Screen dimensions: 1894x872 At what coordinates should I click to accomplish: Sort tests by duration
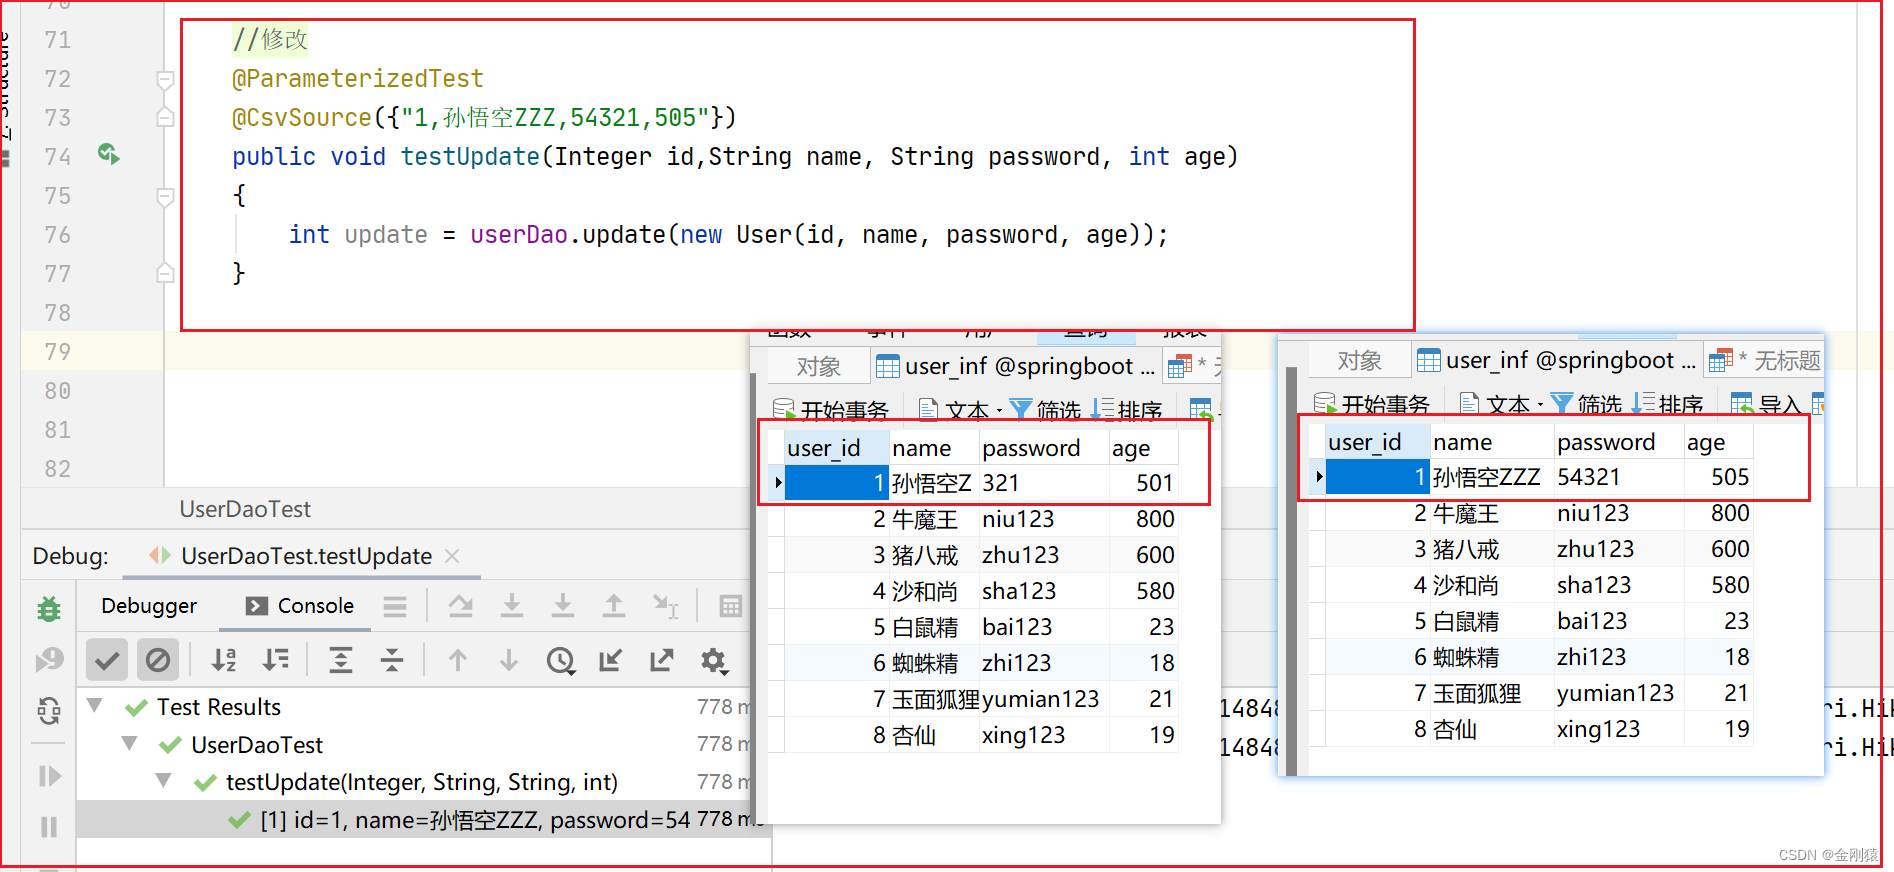pos(275,660)
